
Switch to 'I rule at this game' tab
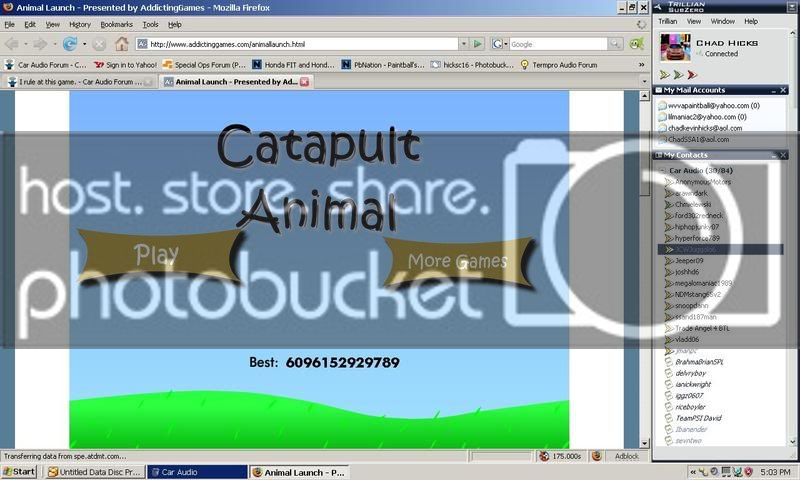pyautogui.click(x=80, y=82)
